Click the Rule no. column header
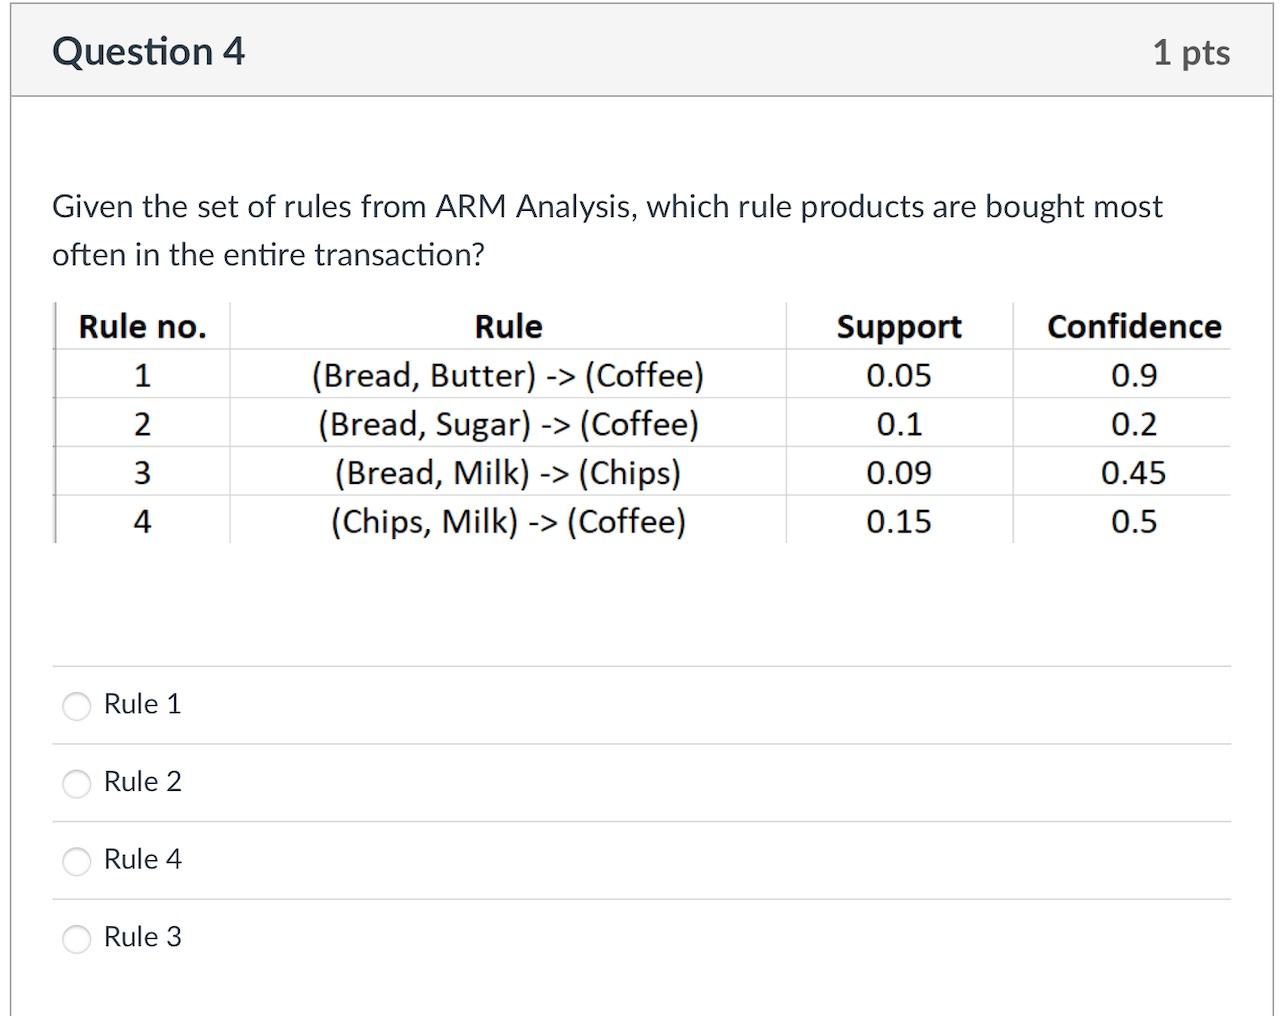The height and width of the screenshot is (1016, 1284). pyautogui.click(x=141, y=326)
